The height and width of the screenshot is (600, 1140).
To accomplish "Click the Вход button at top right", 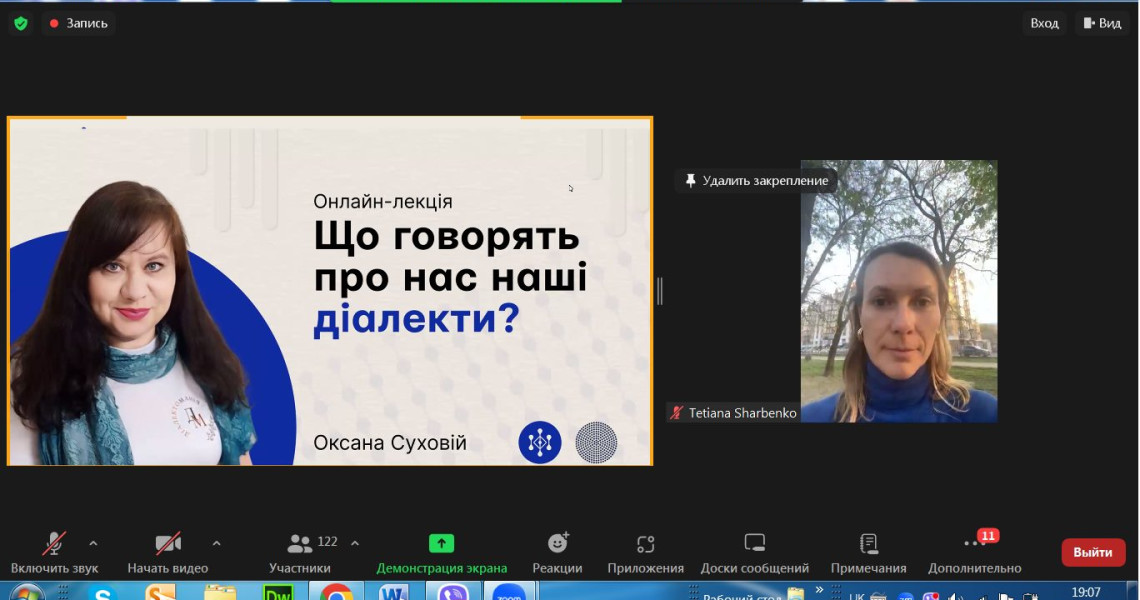I will click(1044, 23).
